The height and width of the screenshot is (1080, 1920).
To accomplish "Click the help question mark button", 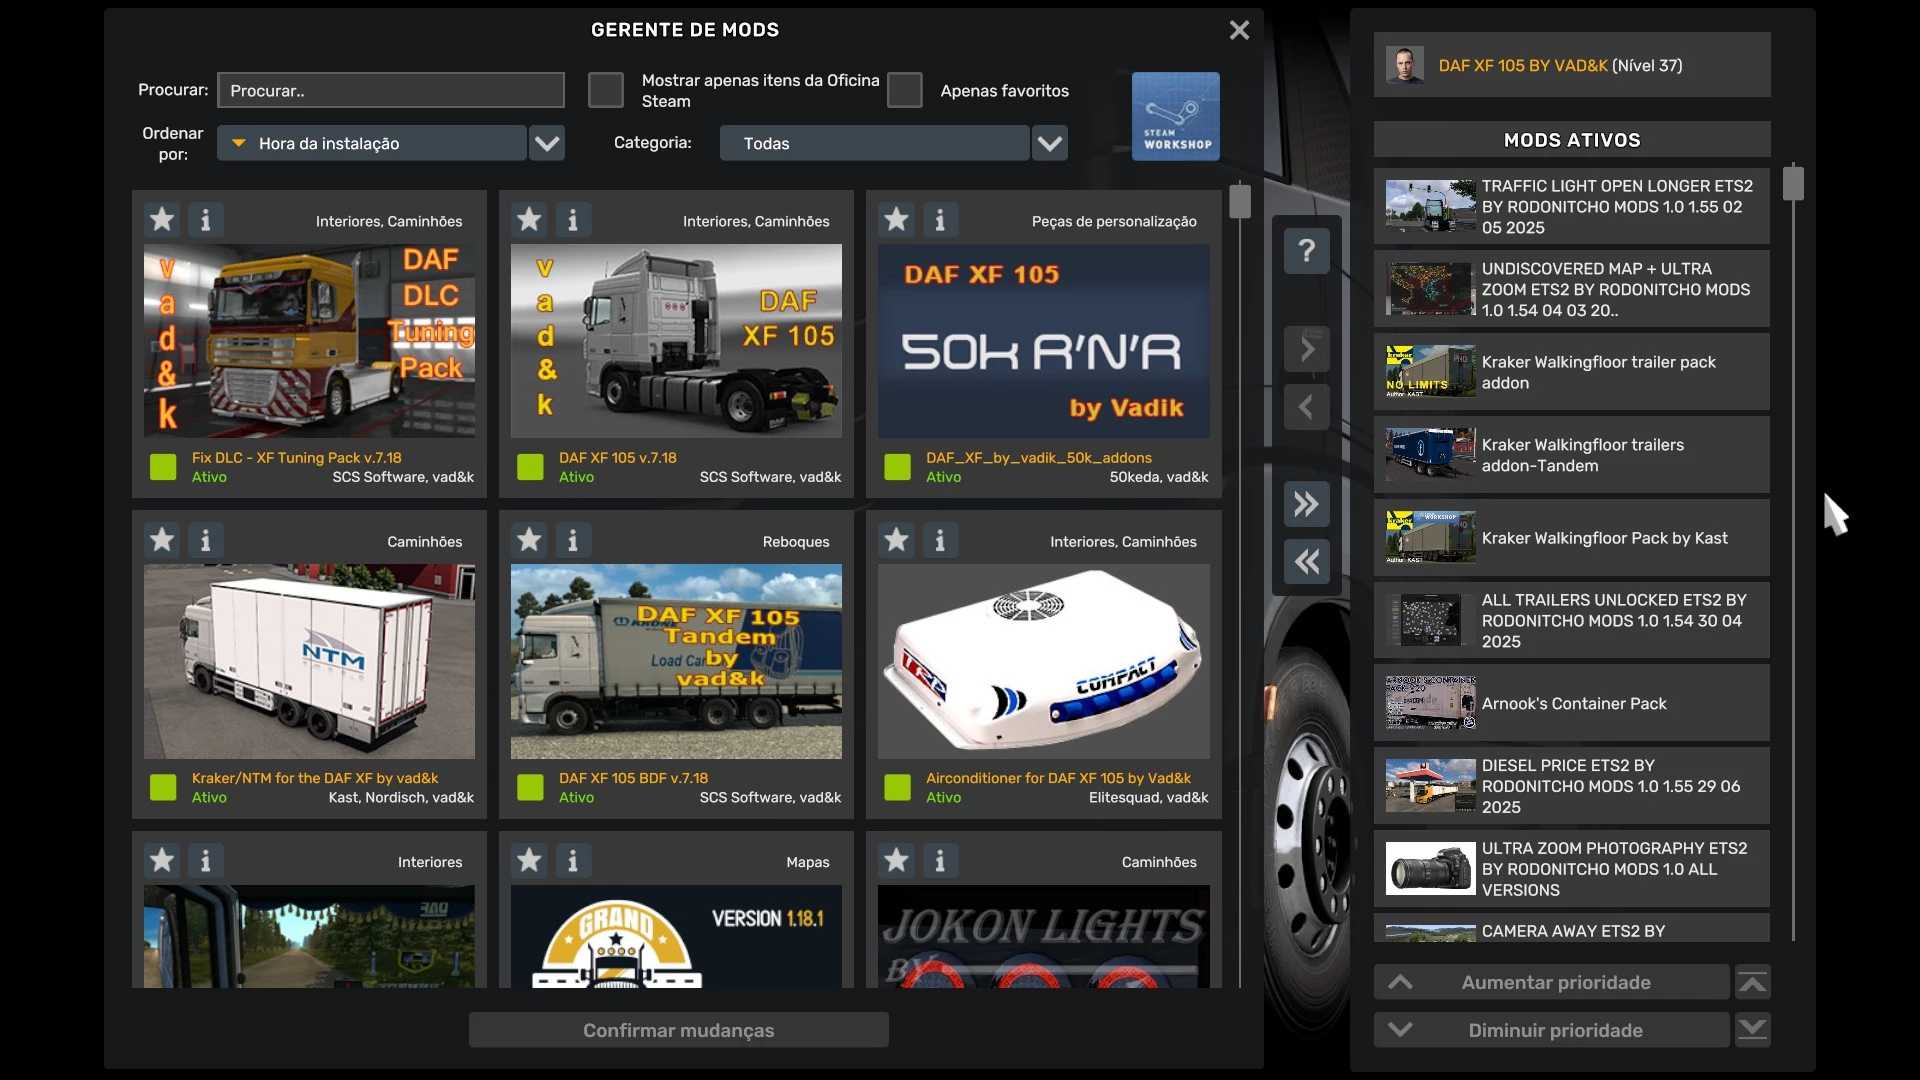I will 1306,250.
